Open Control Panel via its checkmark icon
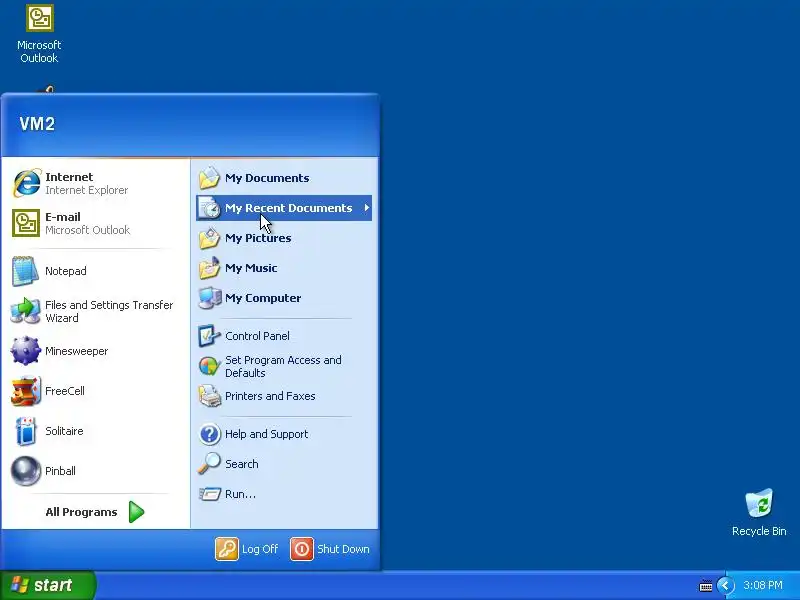Image resolution: width=800 pixels, height=600 pixels. [209, 336]
